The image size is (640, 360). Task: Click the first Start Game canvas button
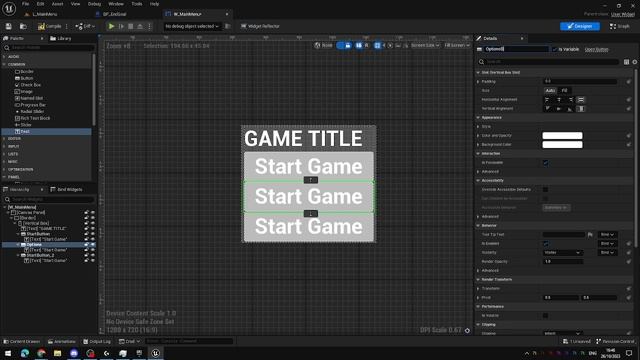[x=309, y=166]
